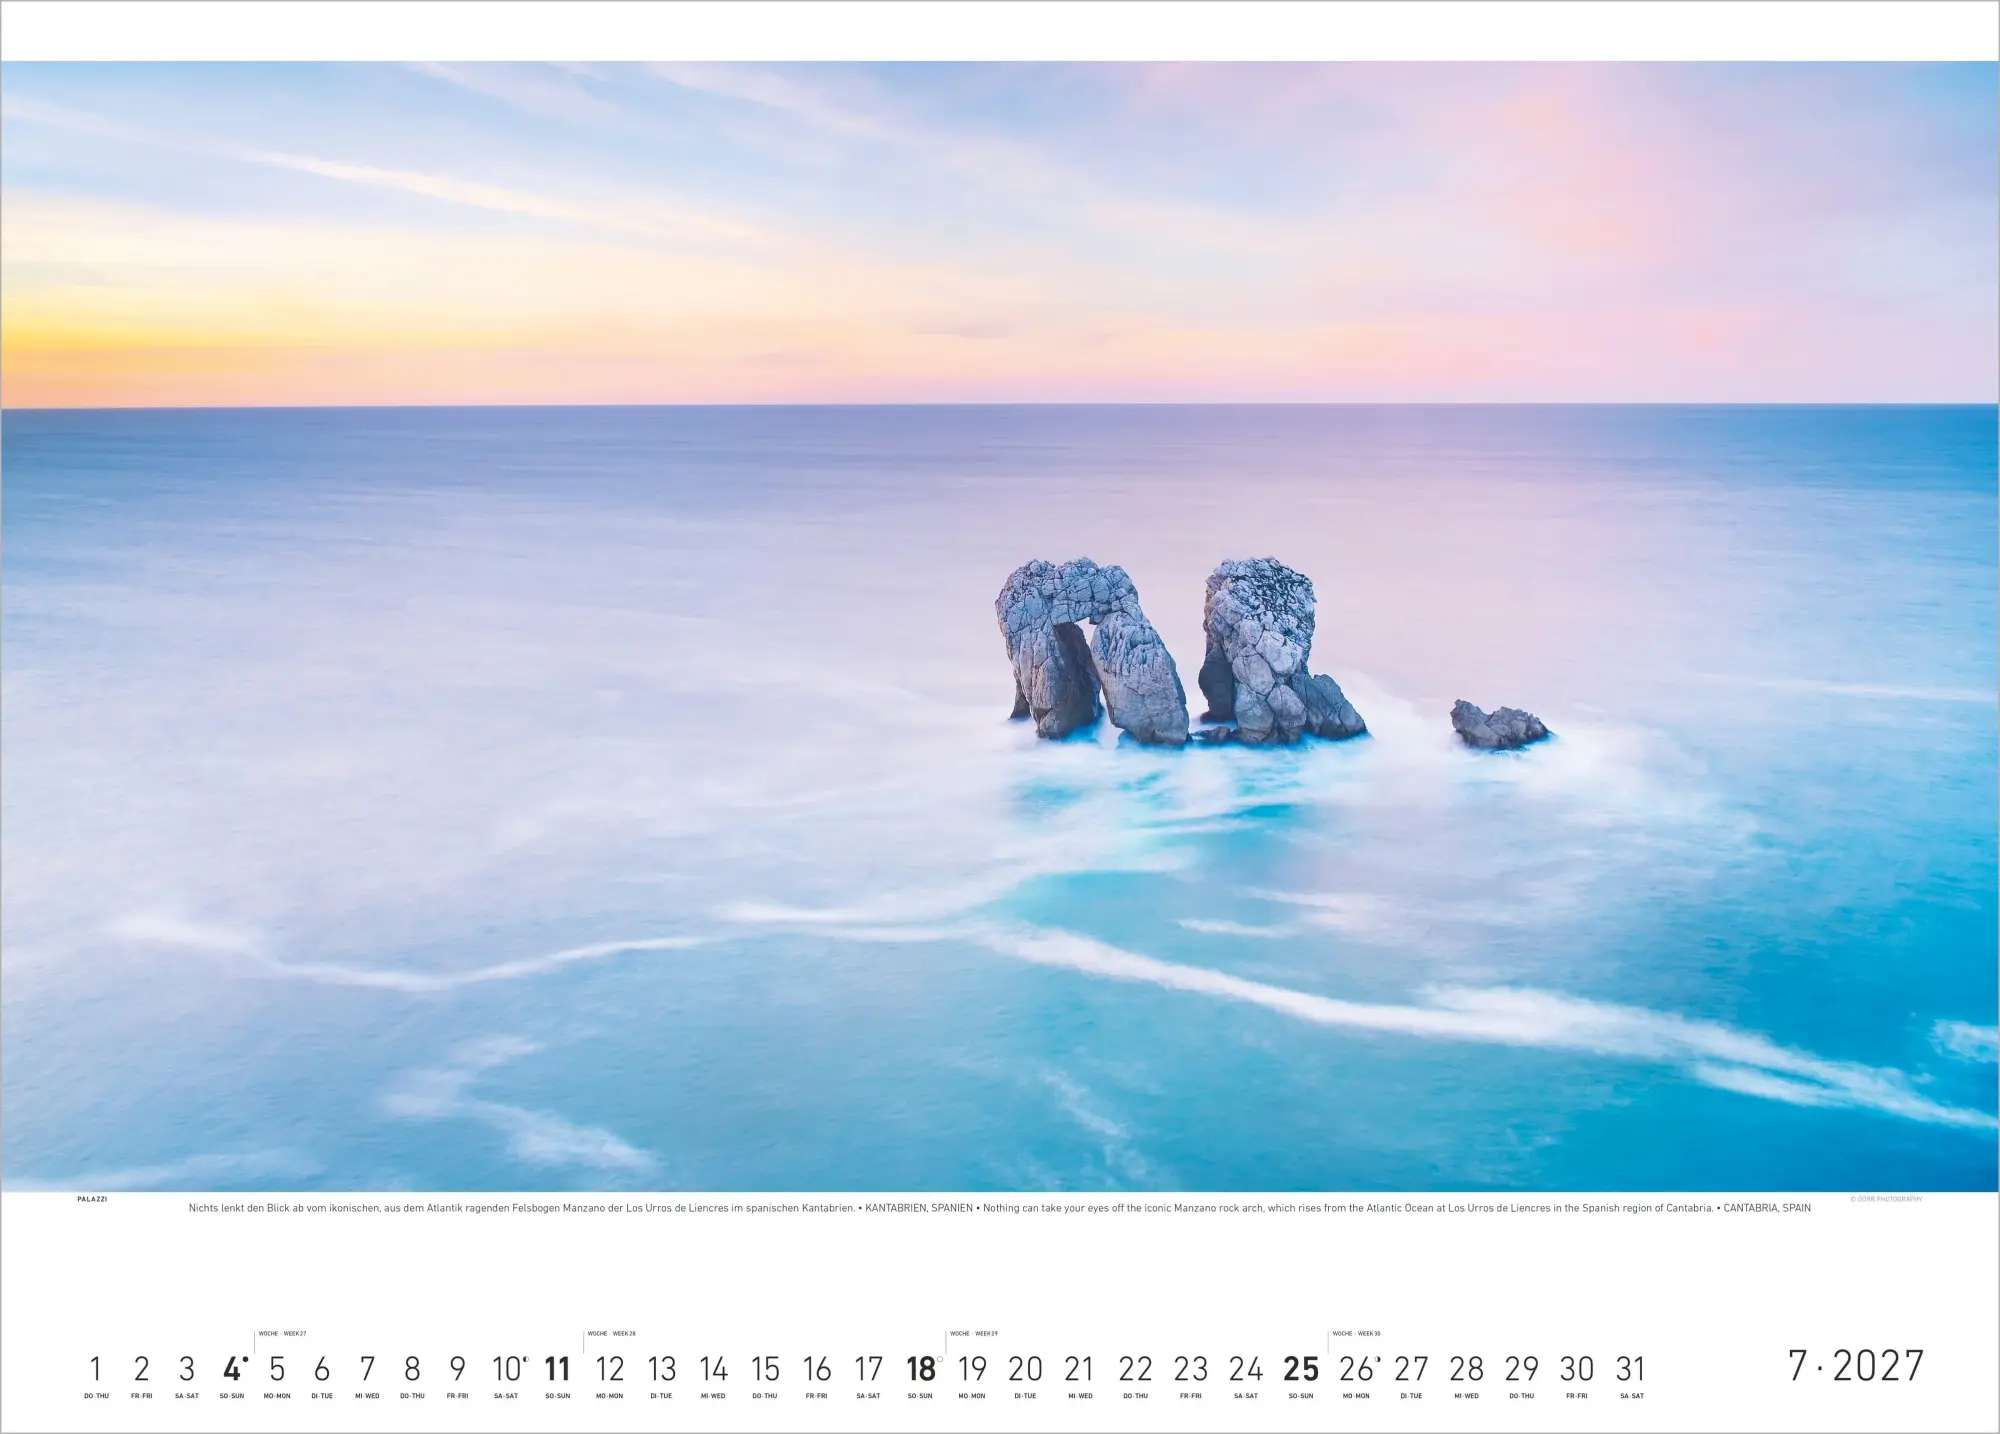Select date 12 in the calendar row
2000x1434 pixels.
click(x=609, y=1368)
